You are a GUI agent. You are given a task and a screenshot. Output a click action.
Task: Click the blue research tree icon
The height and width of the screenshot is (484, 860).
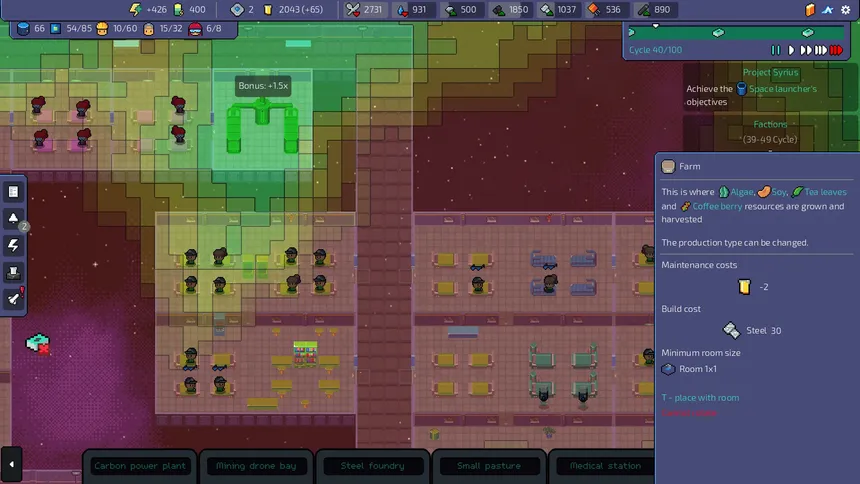828,9
